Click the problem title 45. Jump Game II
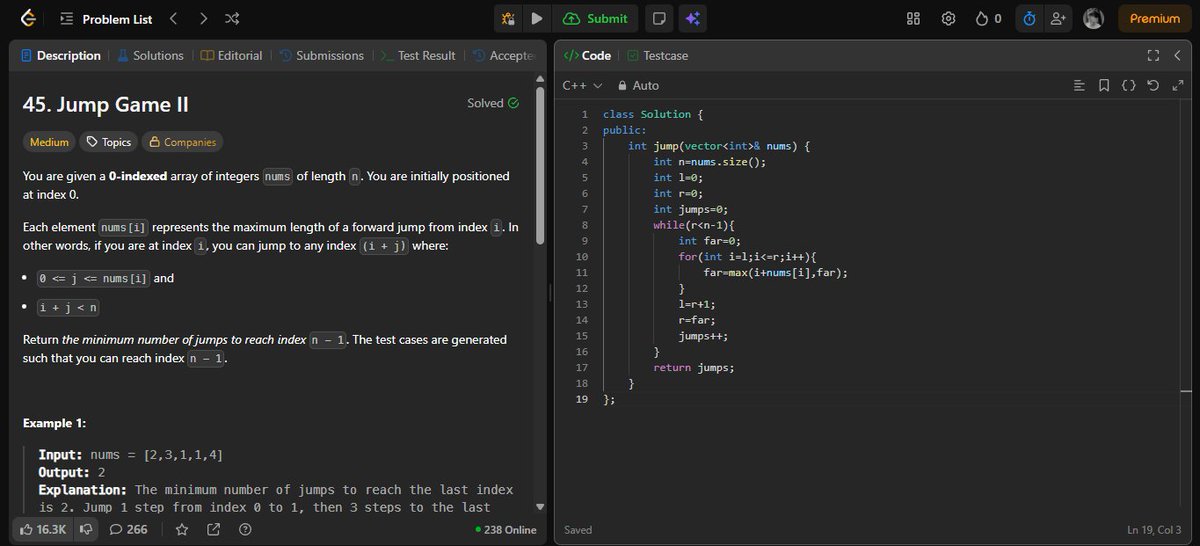This screenshot has height=546, width=1200. coord(105,105)
